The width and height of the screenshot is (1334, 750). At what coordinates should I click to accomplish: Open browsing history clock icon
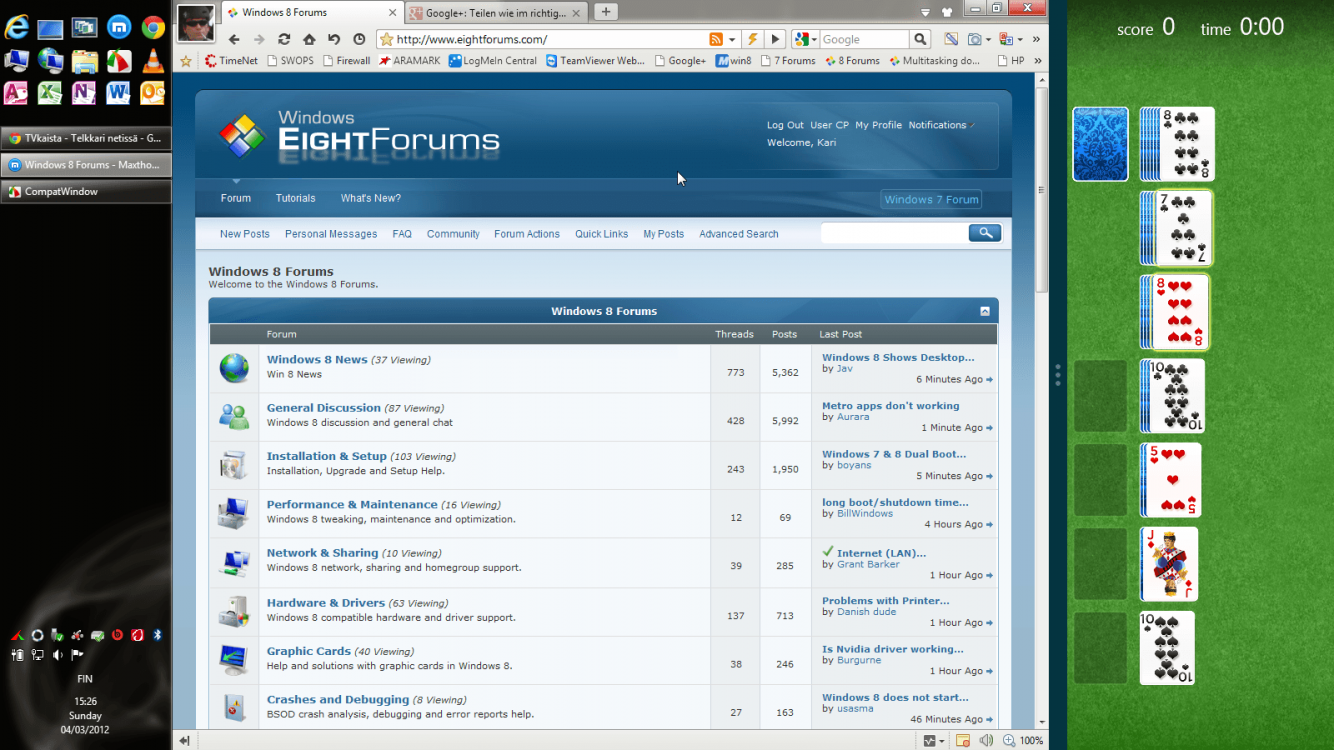359,39
